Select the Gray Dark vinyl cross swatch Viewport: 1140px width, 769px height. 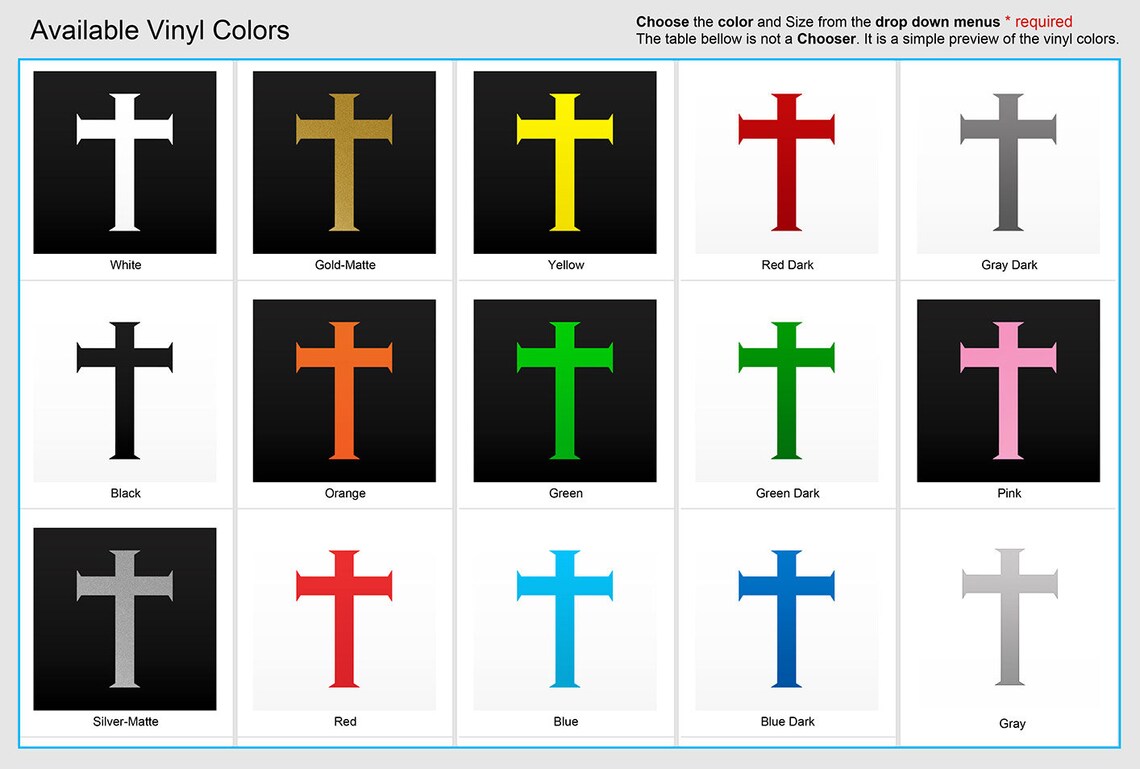coord(1008,162)
